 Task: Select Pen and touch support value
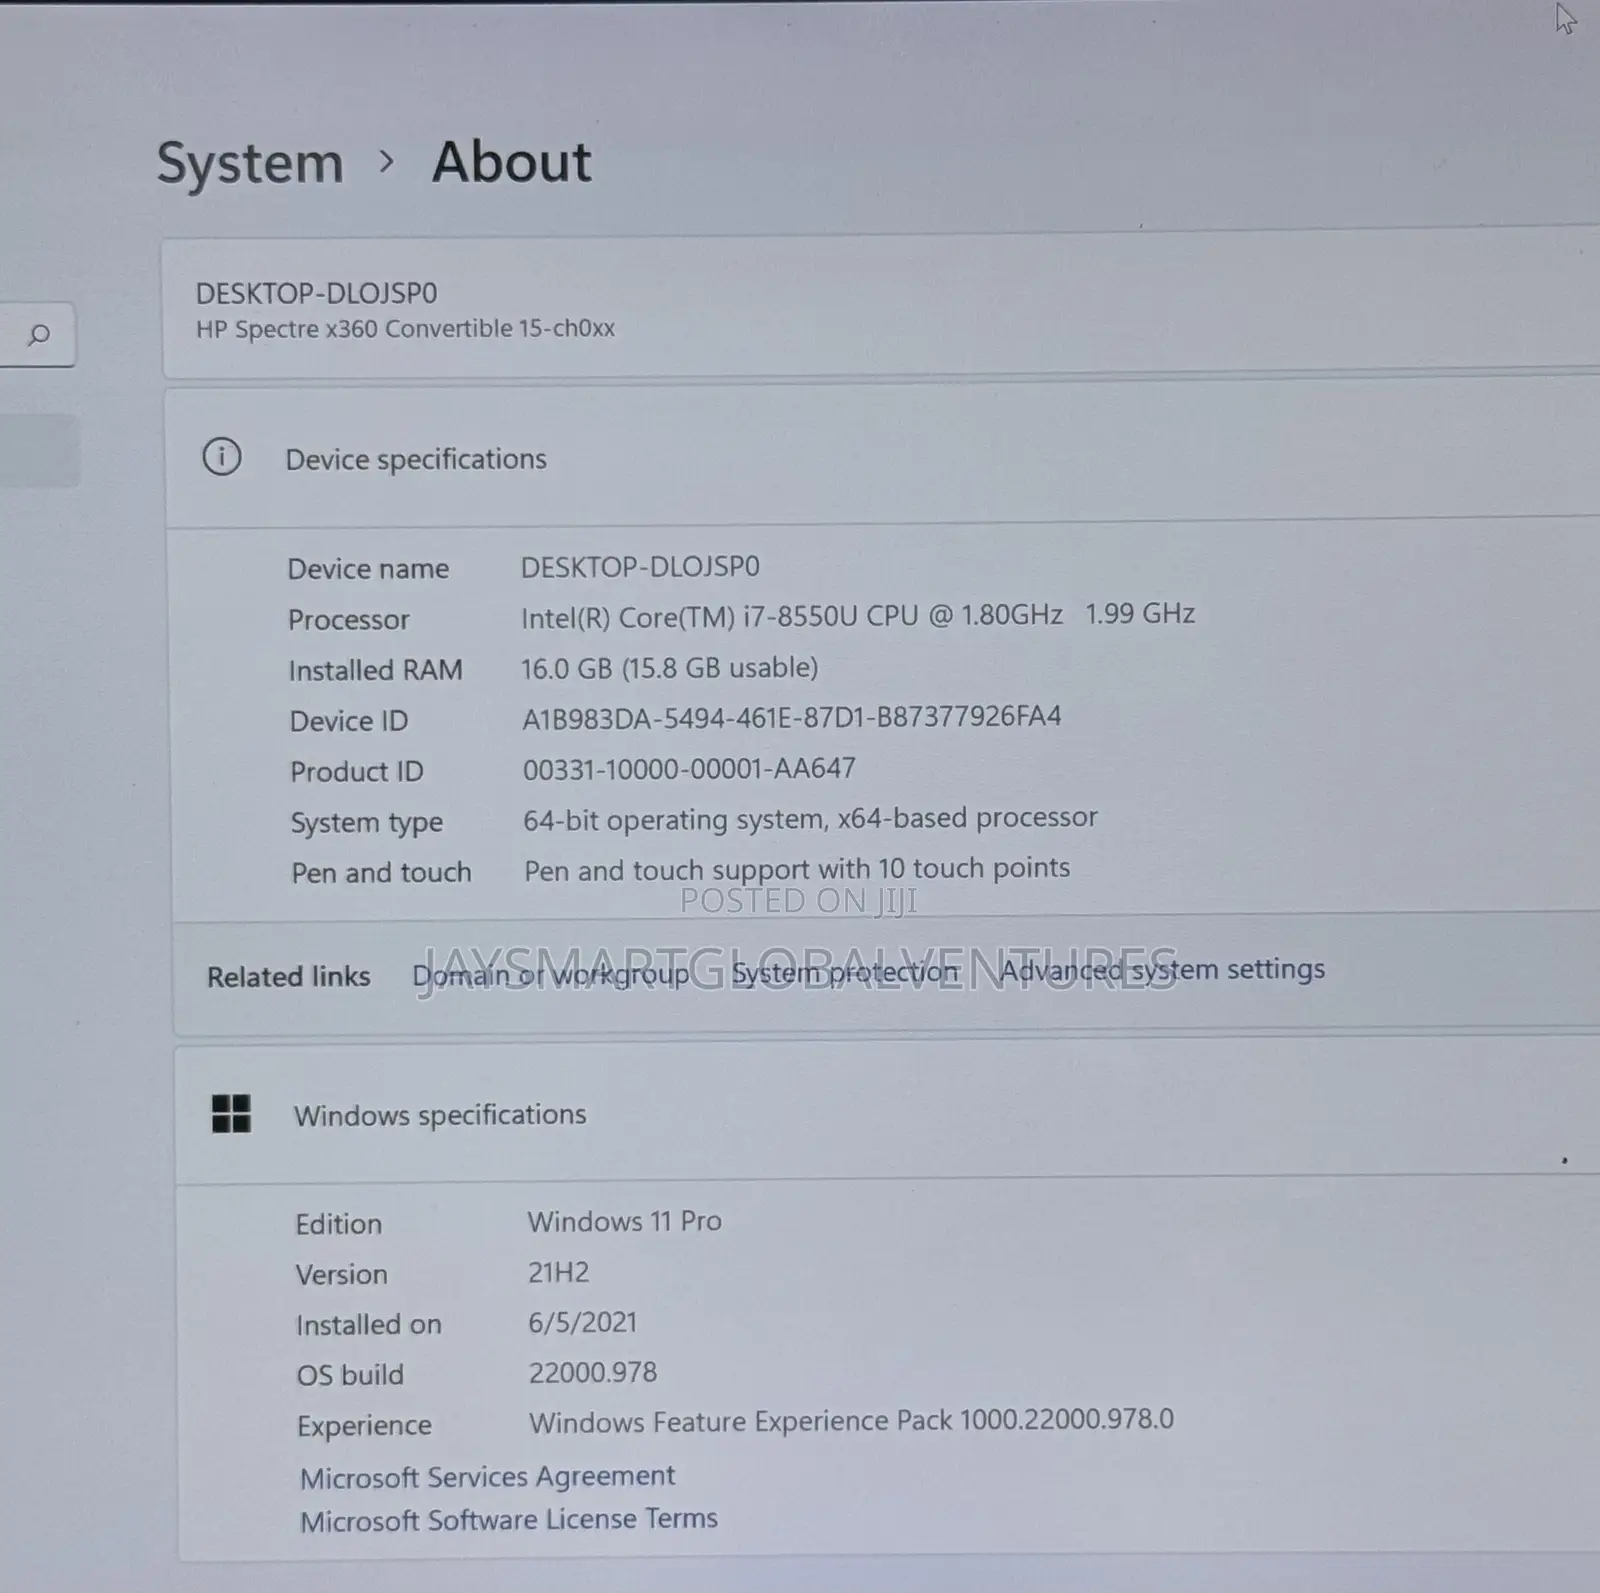coord(797,869)
